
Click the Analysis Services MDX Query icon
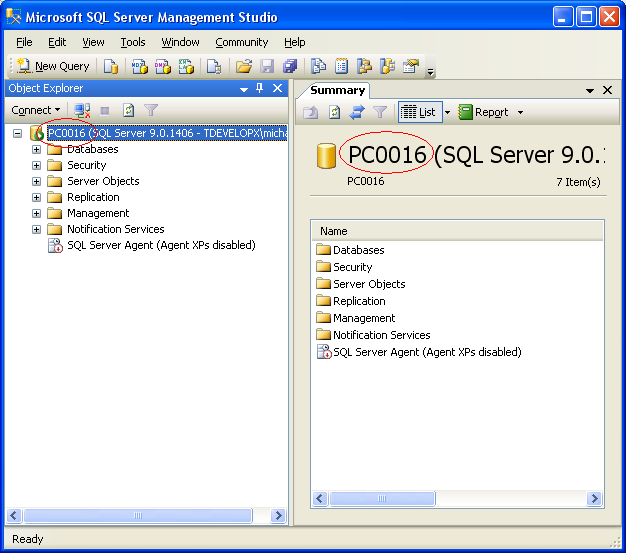pyautogui.click(x=139, y=66)
